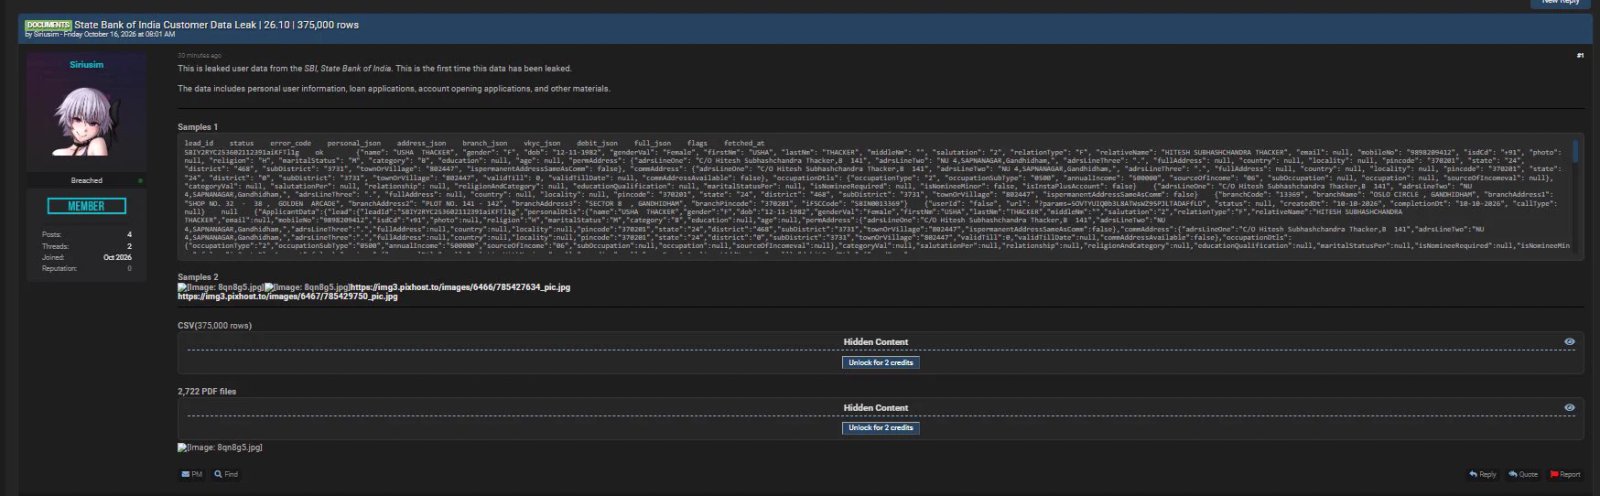Click the Posts count value 4
Screen dimensions: 1600x496
pos(129,235)
